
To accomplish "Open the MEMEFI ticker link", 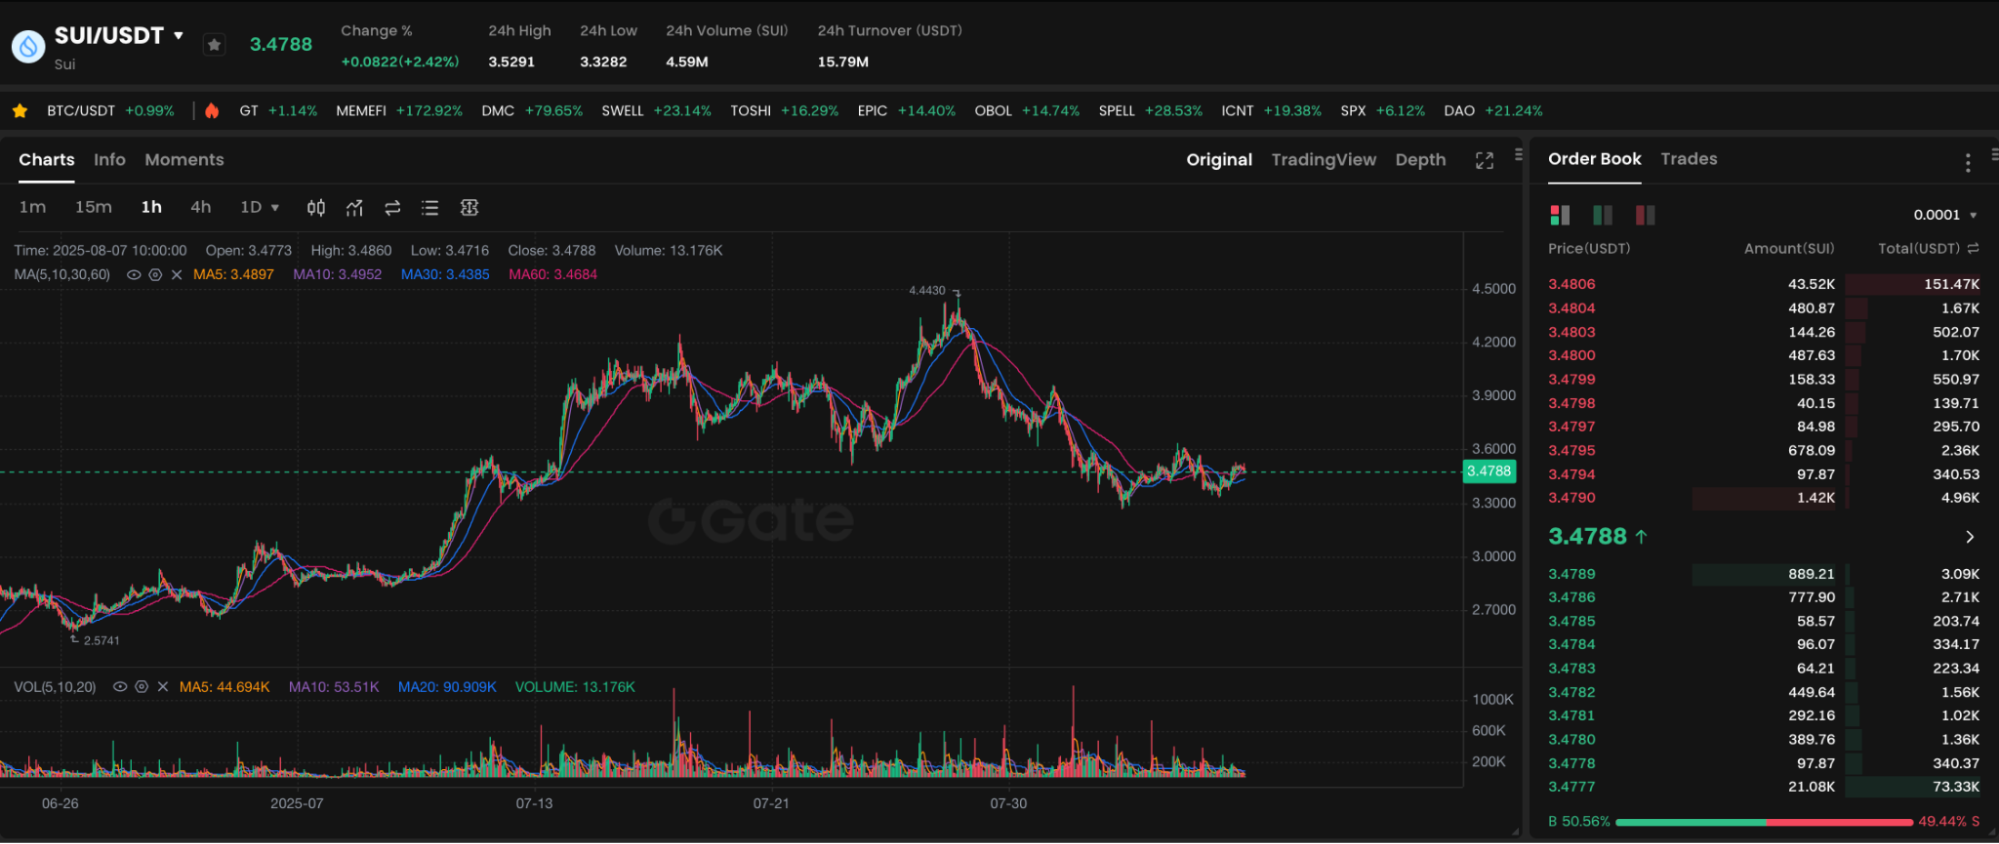I will click(399, 111).
